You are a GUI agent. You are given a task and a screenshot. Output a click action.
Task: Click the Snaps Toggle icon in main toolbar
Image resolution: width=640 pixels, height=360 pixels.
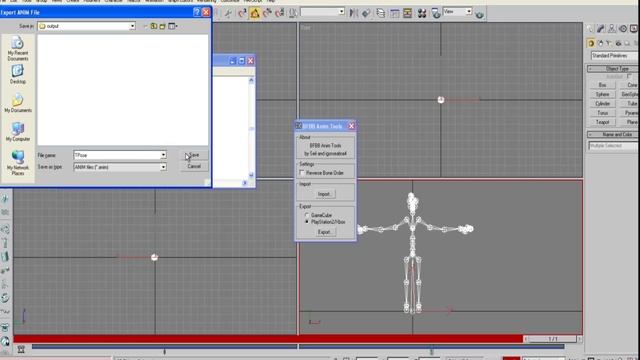coord(242,13)
